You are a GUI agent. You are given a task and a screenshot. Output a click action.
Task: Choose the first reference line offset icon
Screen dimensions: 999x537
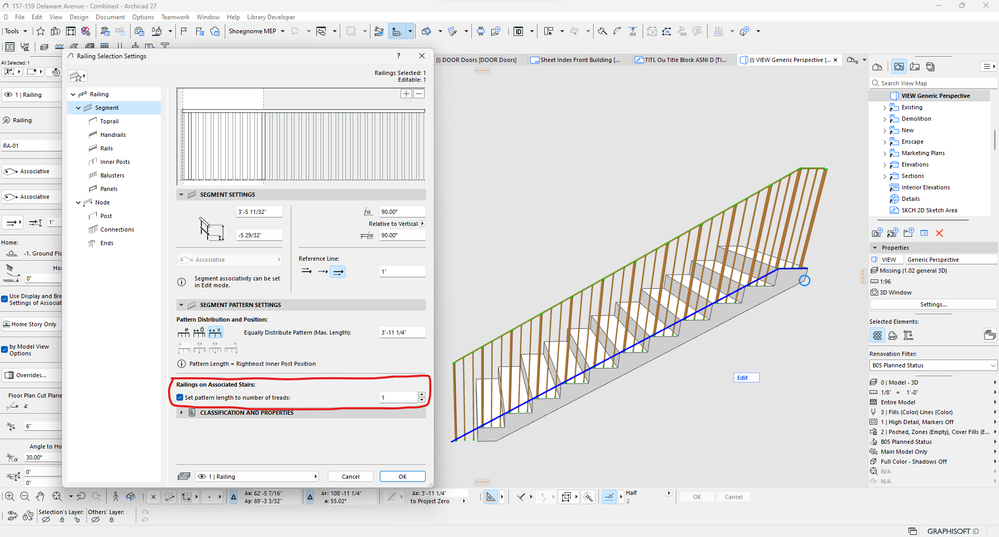tap(306, 271)
